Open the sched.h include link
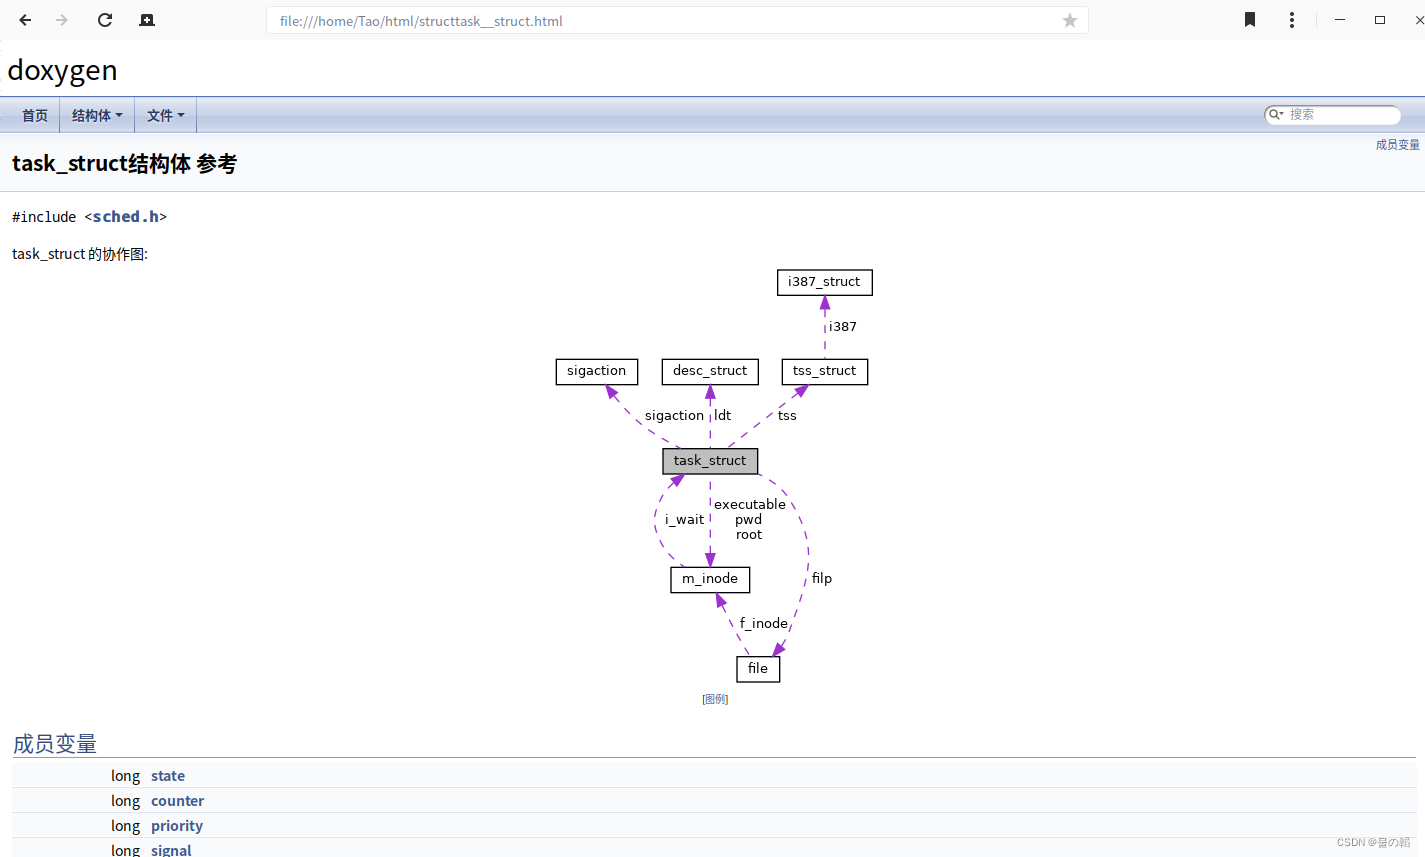Screen dimensions: 1425x857 pyautogui.click(x=126, y=217)
